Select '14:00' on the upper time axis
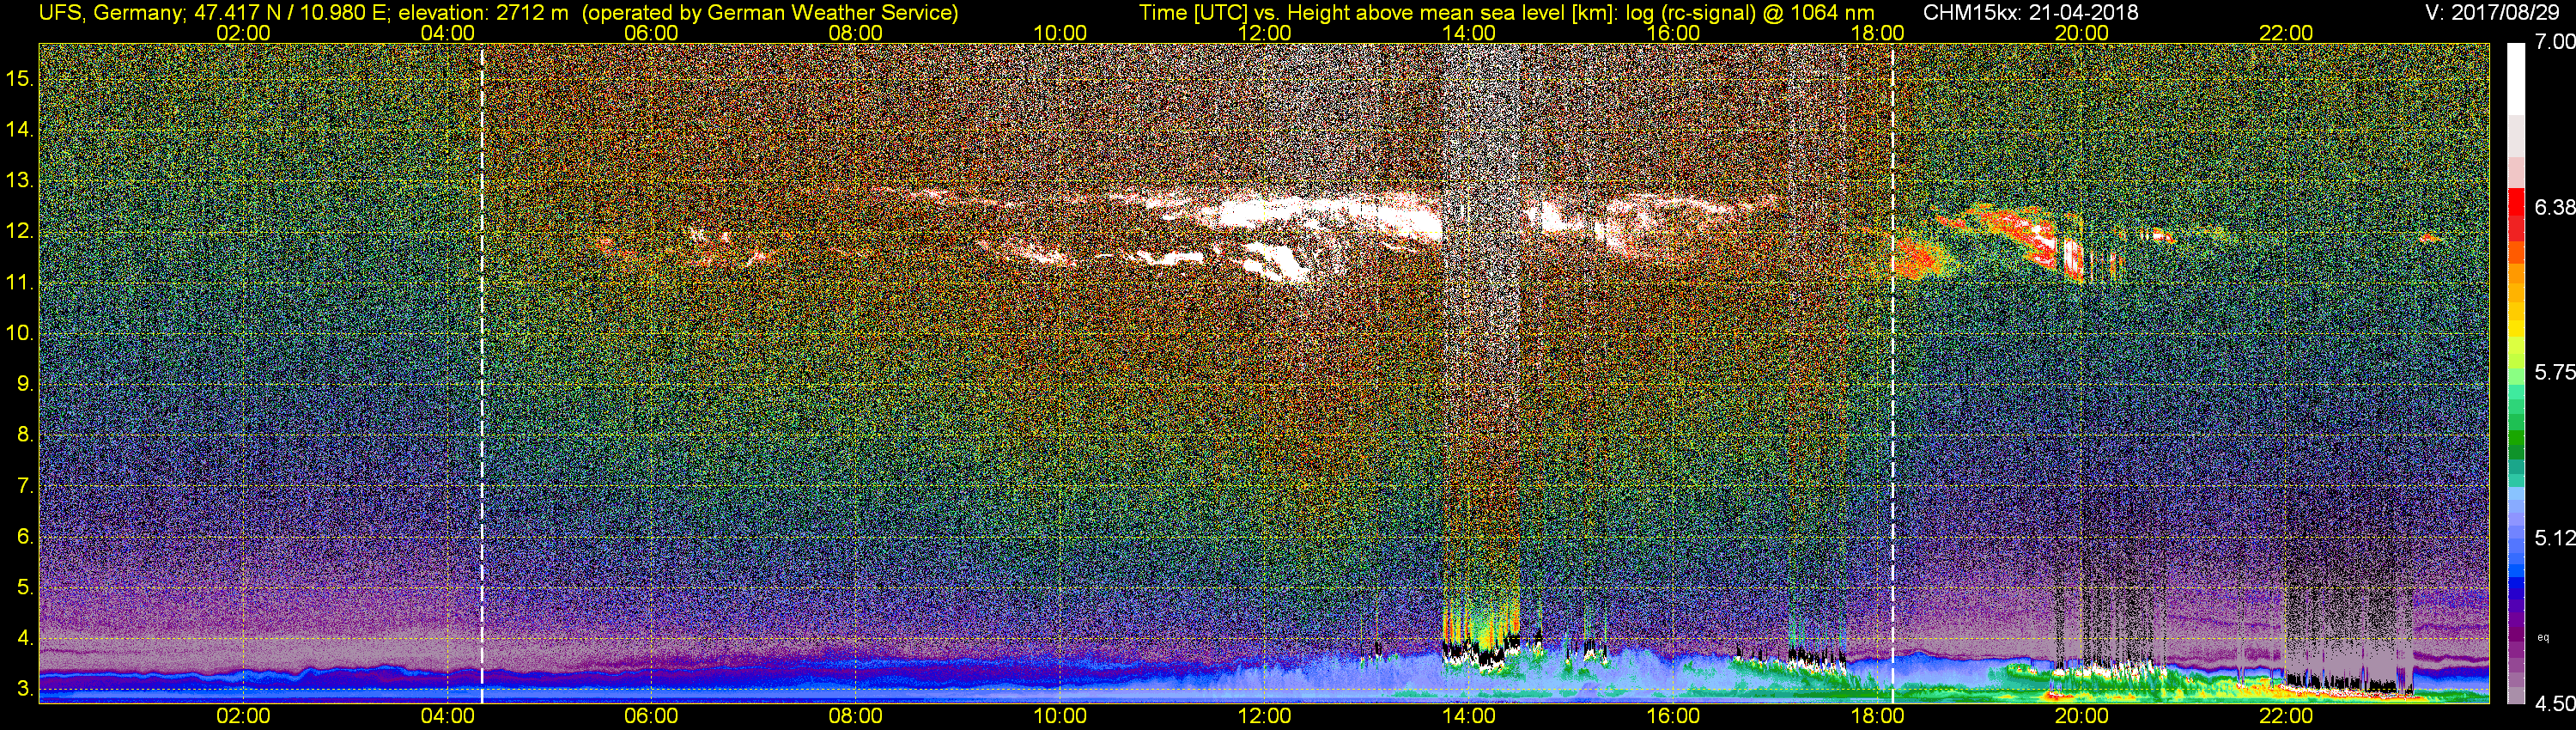Image resolution: width=2576 pixels, height=730 pixels. click(1469, 33)
